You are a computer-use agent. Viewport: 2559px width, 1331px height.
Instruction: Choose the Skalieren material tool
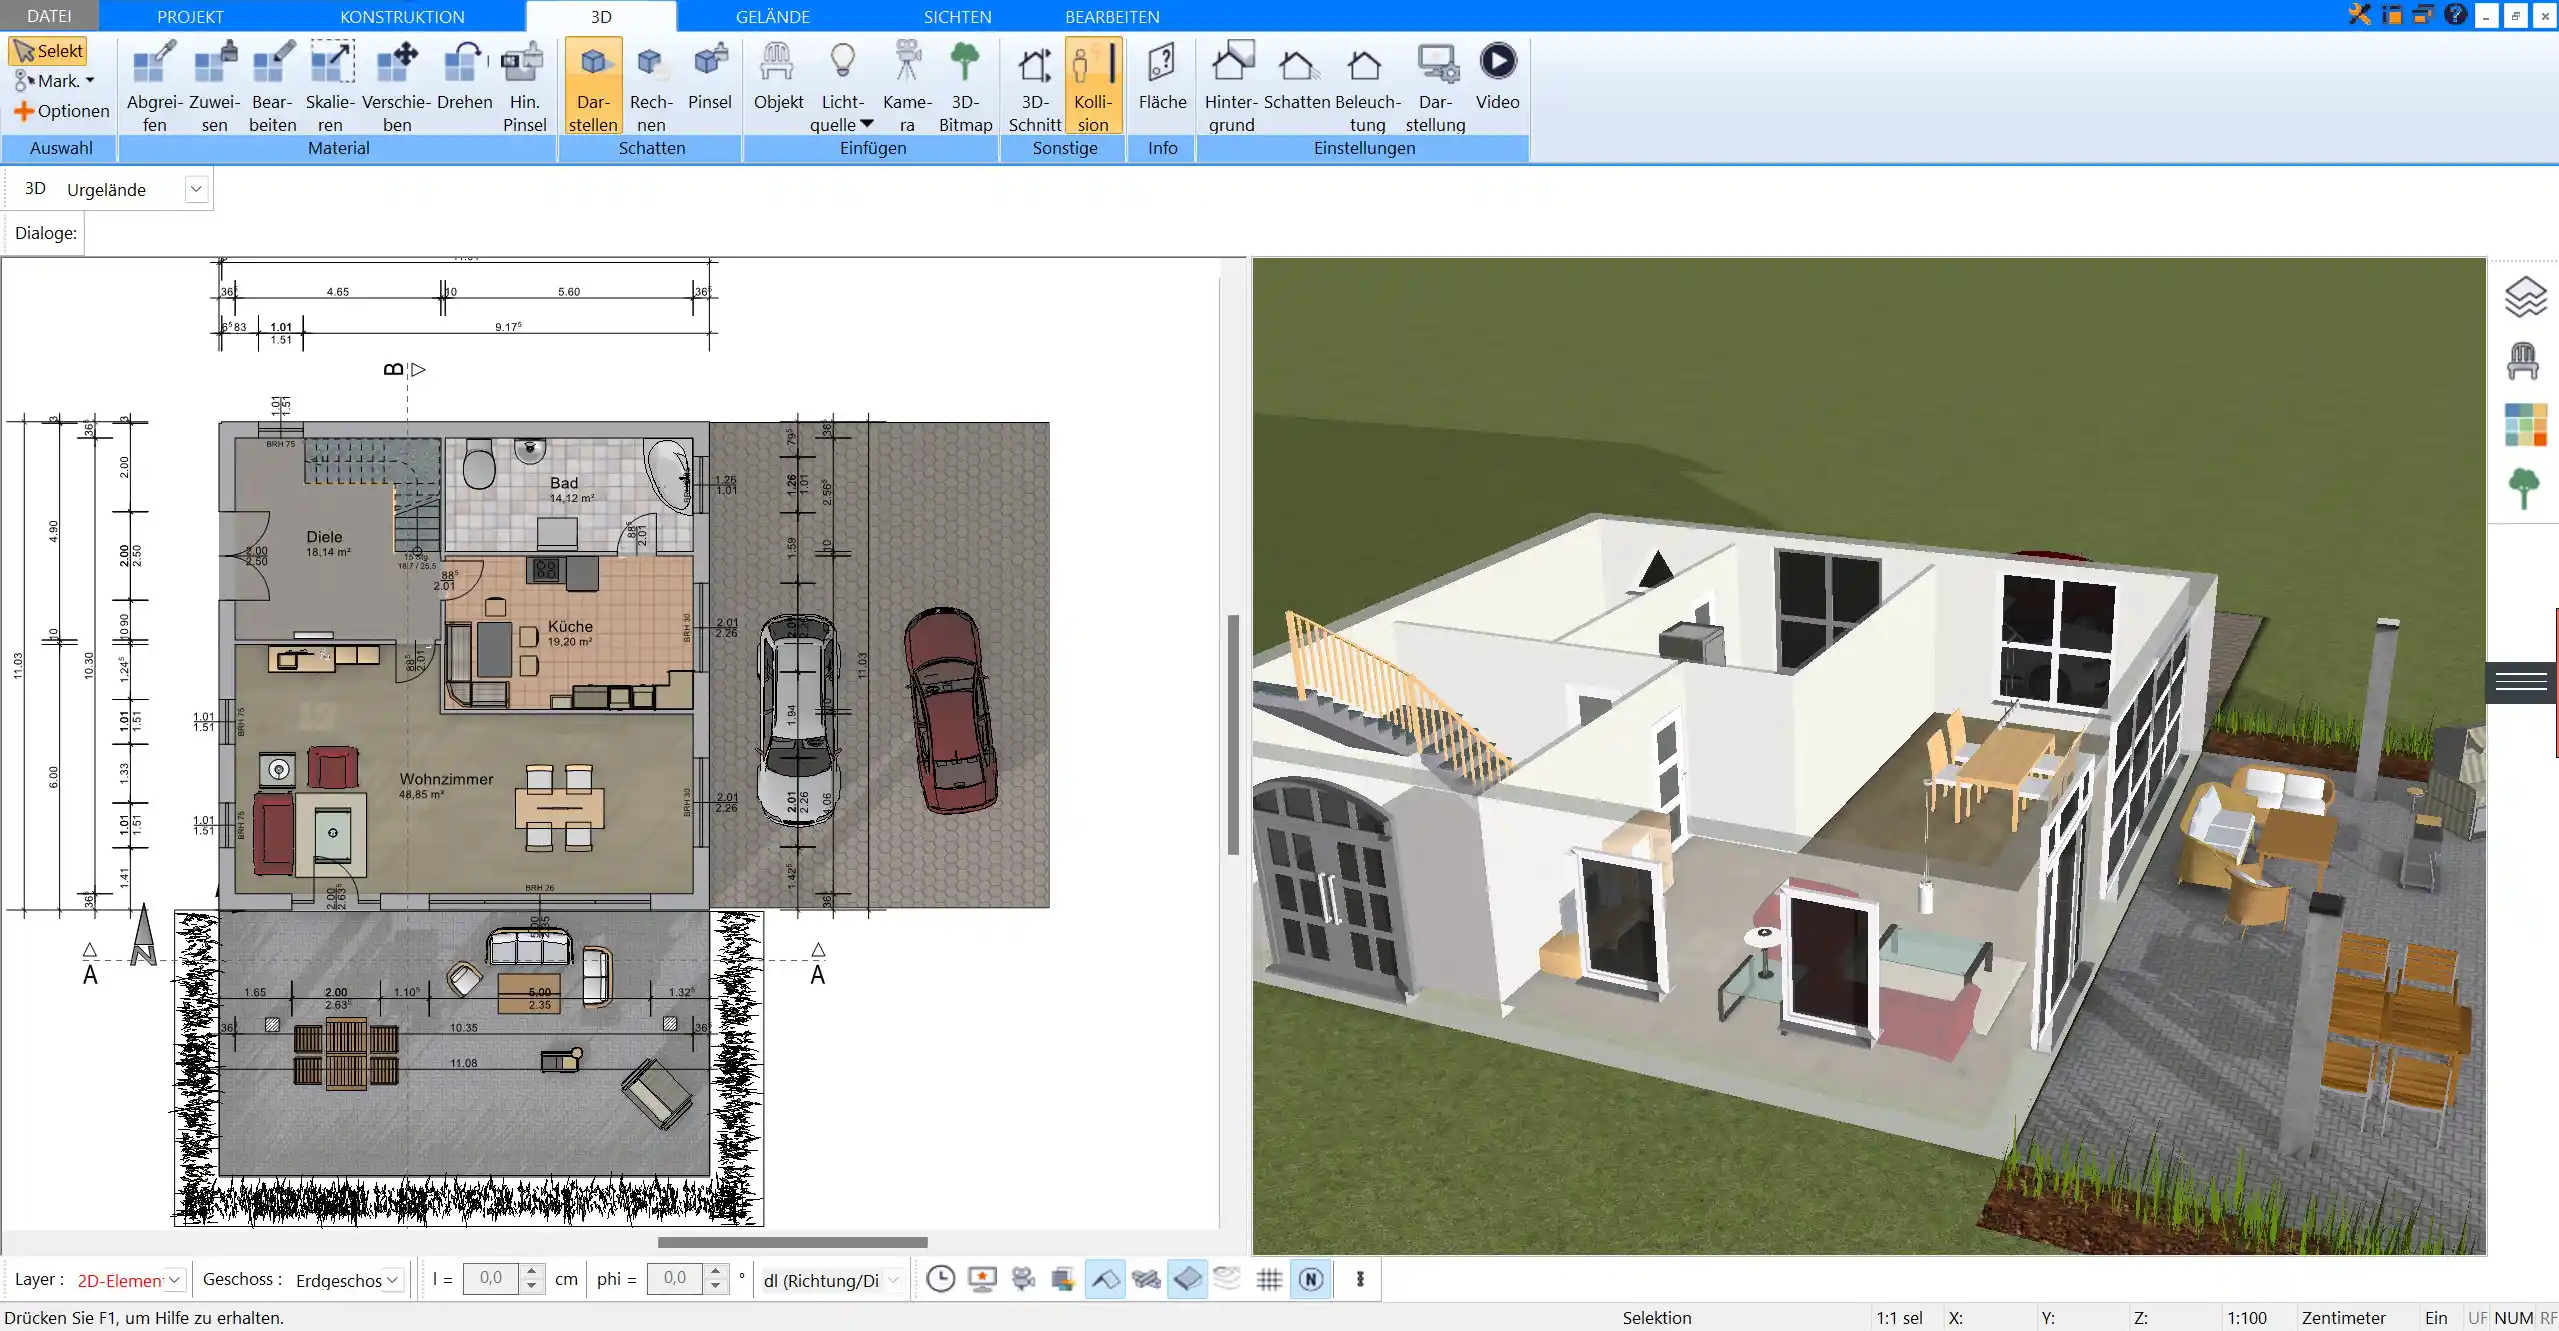click(x=330, y=86)
